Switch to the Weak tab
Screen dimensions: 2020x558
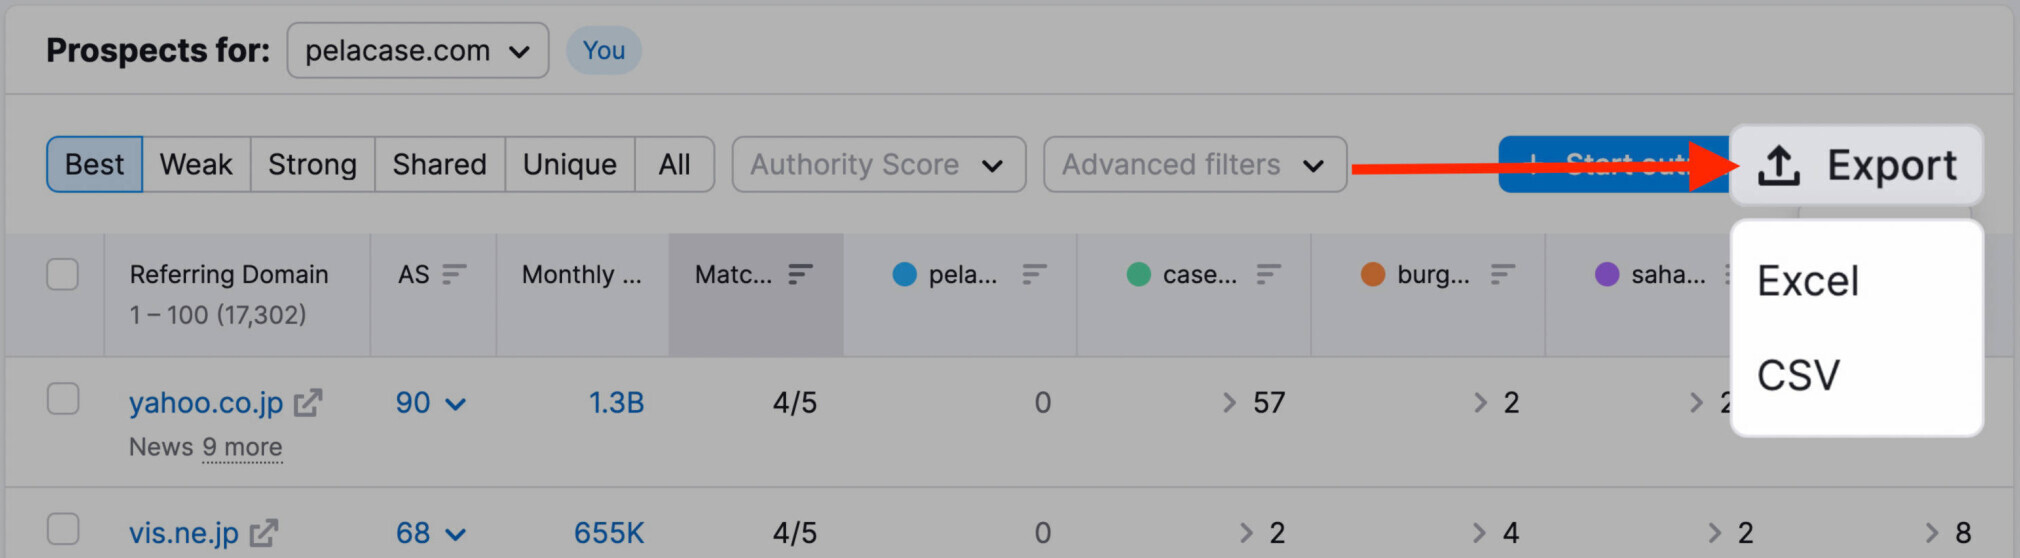pos(196,165)
